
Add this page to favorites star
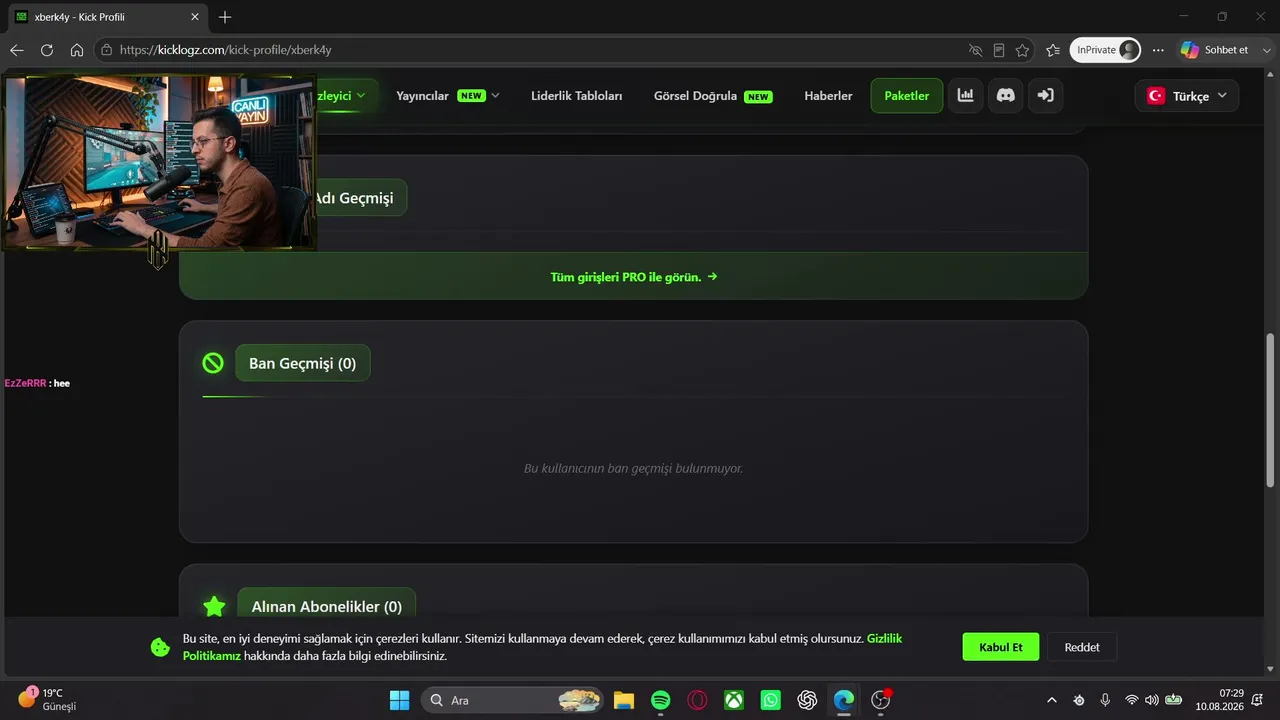click(1022, 50)
